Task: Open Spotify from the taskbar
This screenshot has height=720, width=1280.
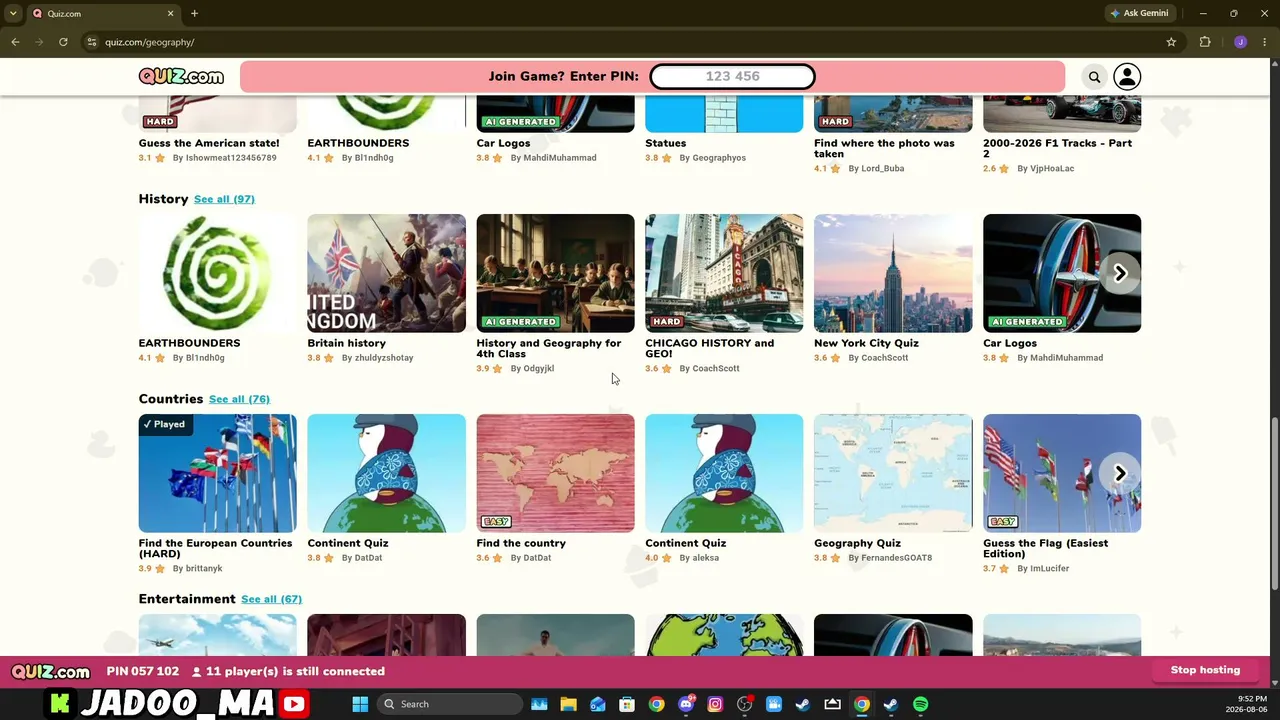Action: [x=920, y=704]
